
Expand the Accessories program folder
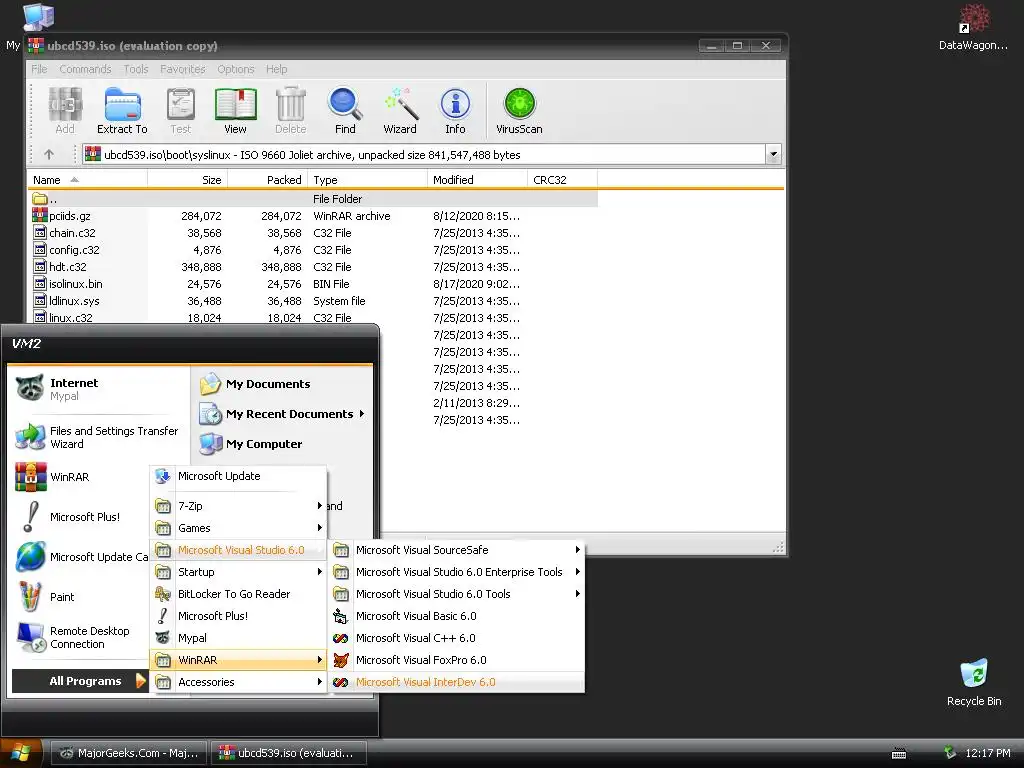(238, 682)
